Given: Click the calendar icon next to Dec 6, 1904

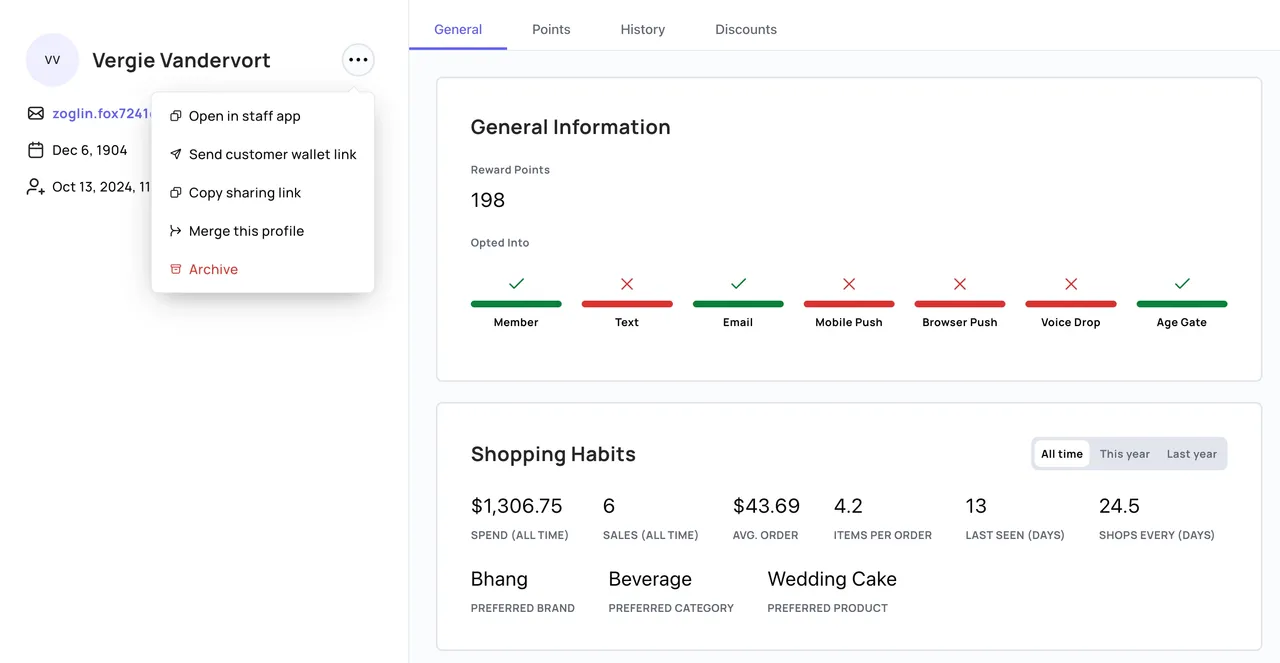Looking at the screenshot, I should pyautogui.click(x=34, y=150).
